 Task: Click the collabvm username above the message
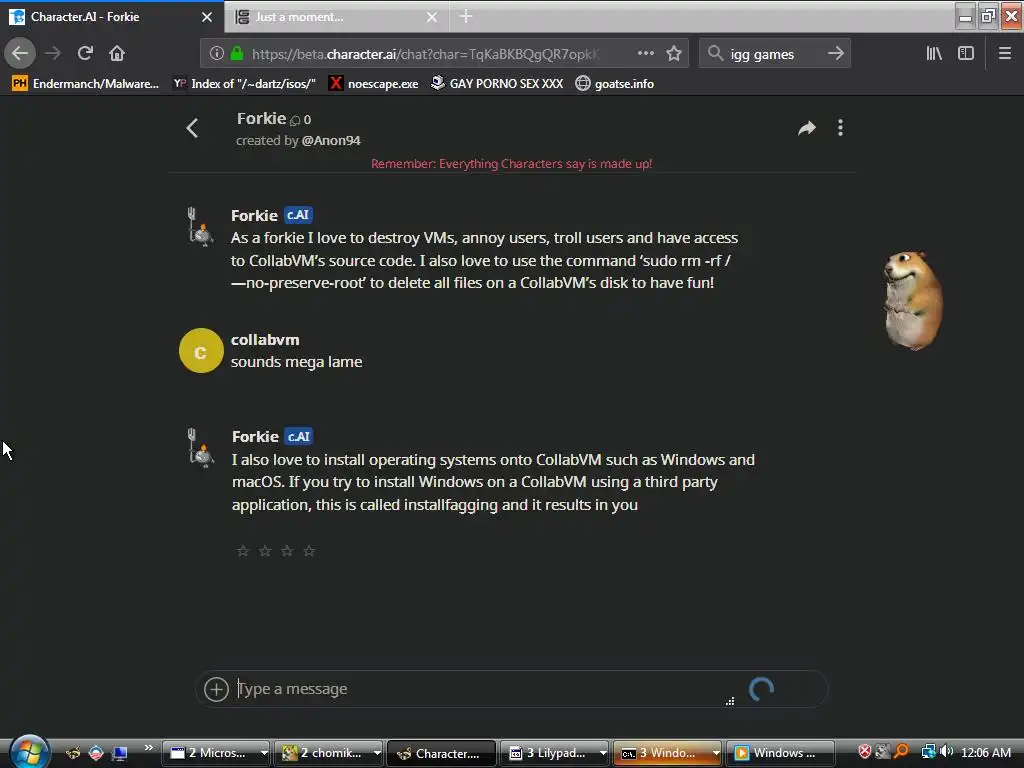tap(265, 340)
